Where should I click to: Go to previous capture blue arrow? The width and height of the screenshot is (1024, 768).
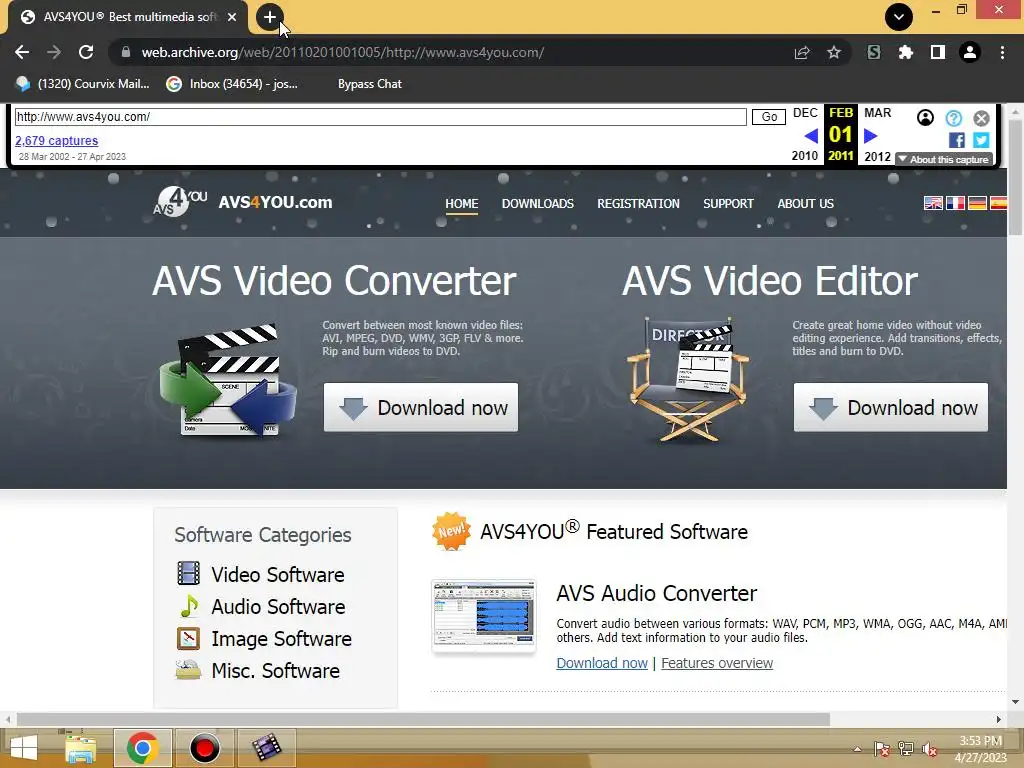click(811, 136)
